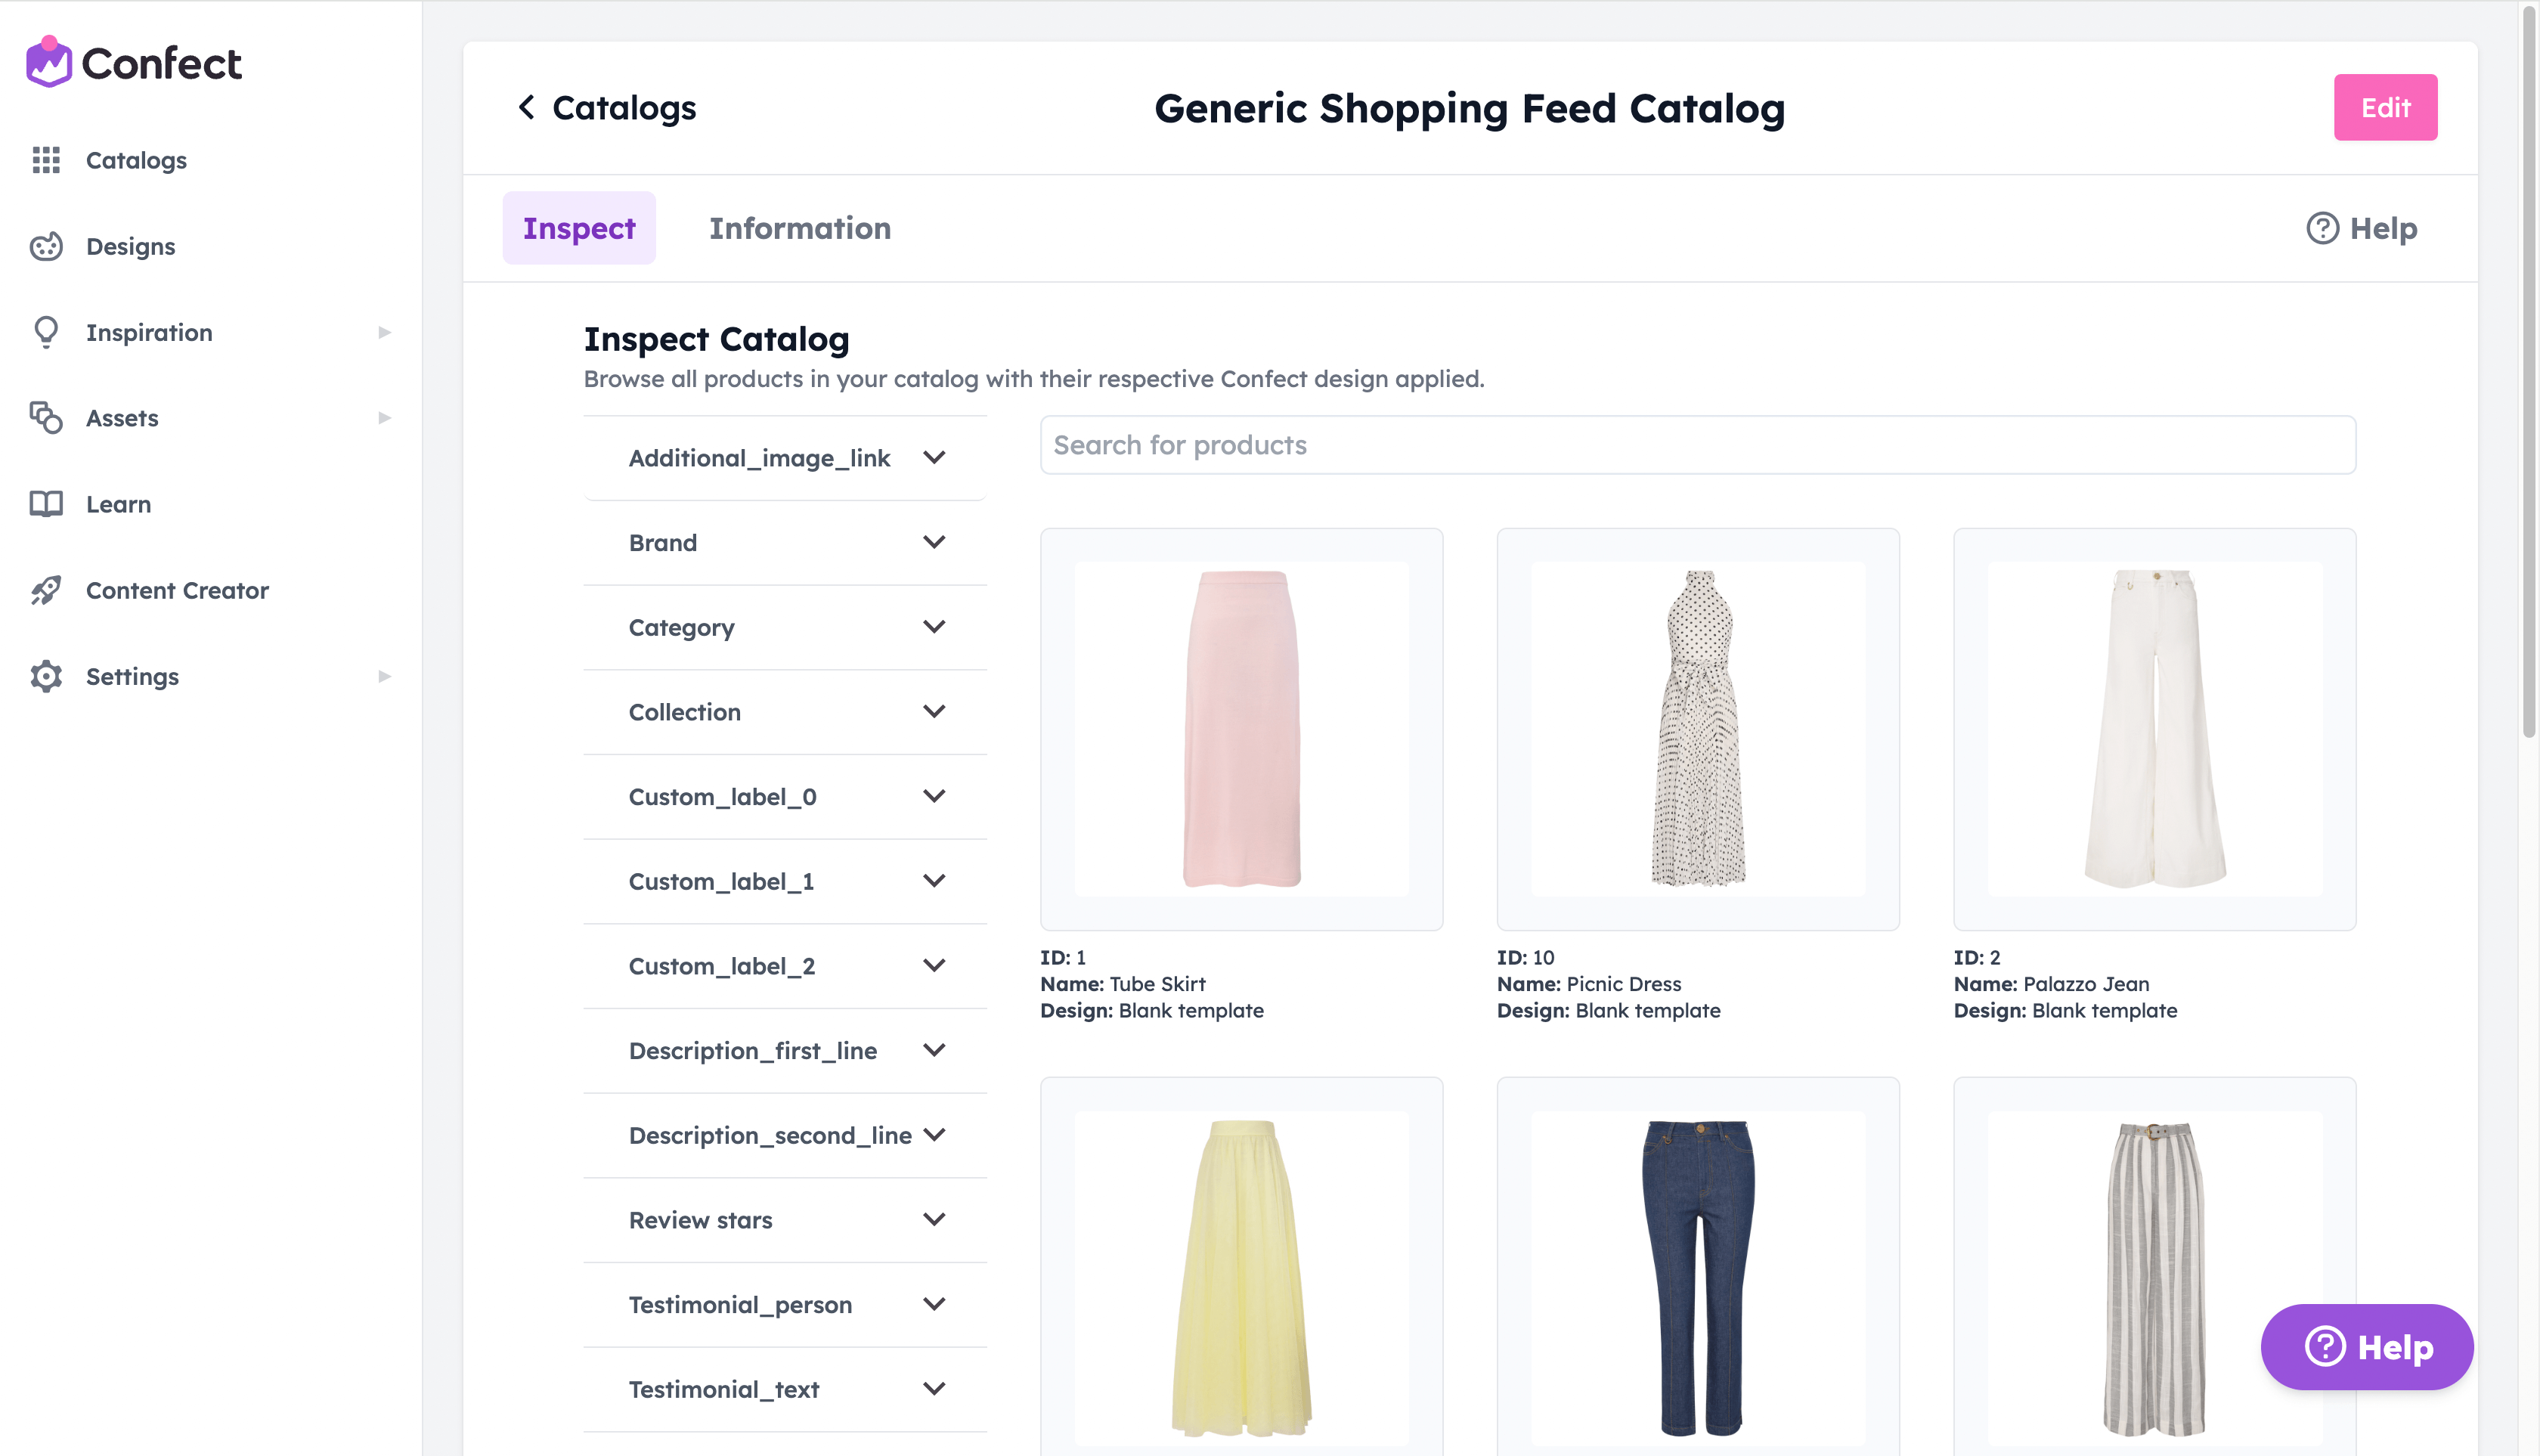Open the Assets shapes icon
This screenshot has height=1456, width=2540.
pos(46,418)
